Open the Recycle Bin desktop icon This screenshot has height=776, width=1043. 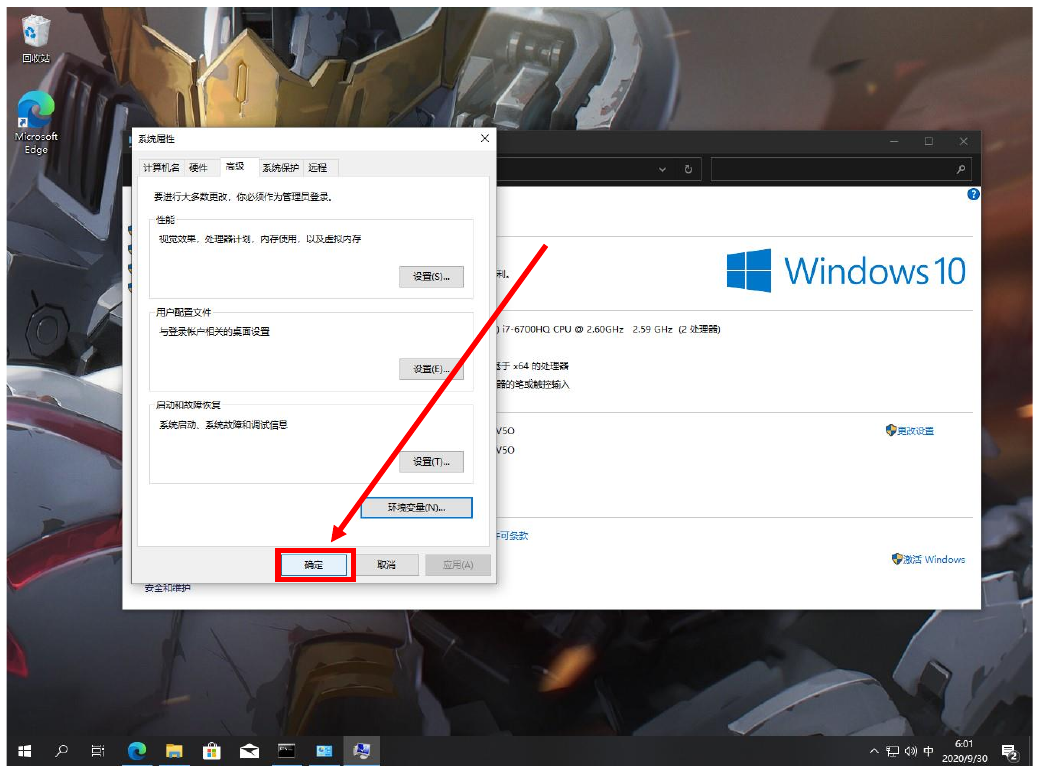[36, 36]
